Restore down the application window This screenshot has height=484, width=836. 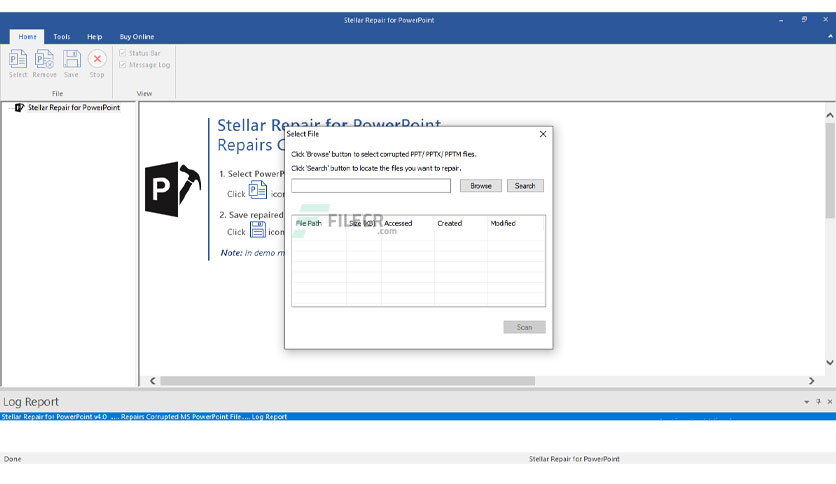(804, 19)
